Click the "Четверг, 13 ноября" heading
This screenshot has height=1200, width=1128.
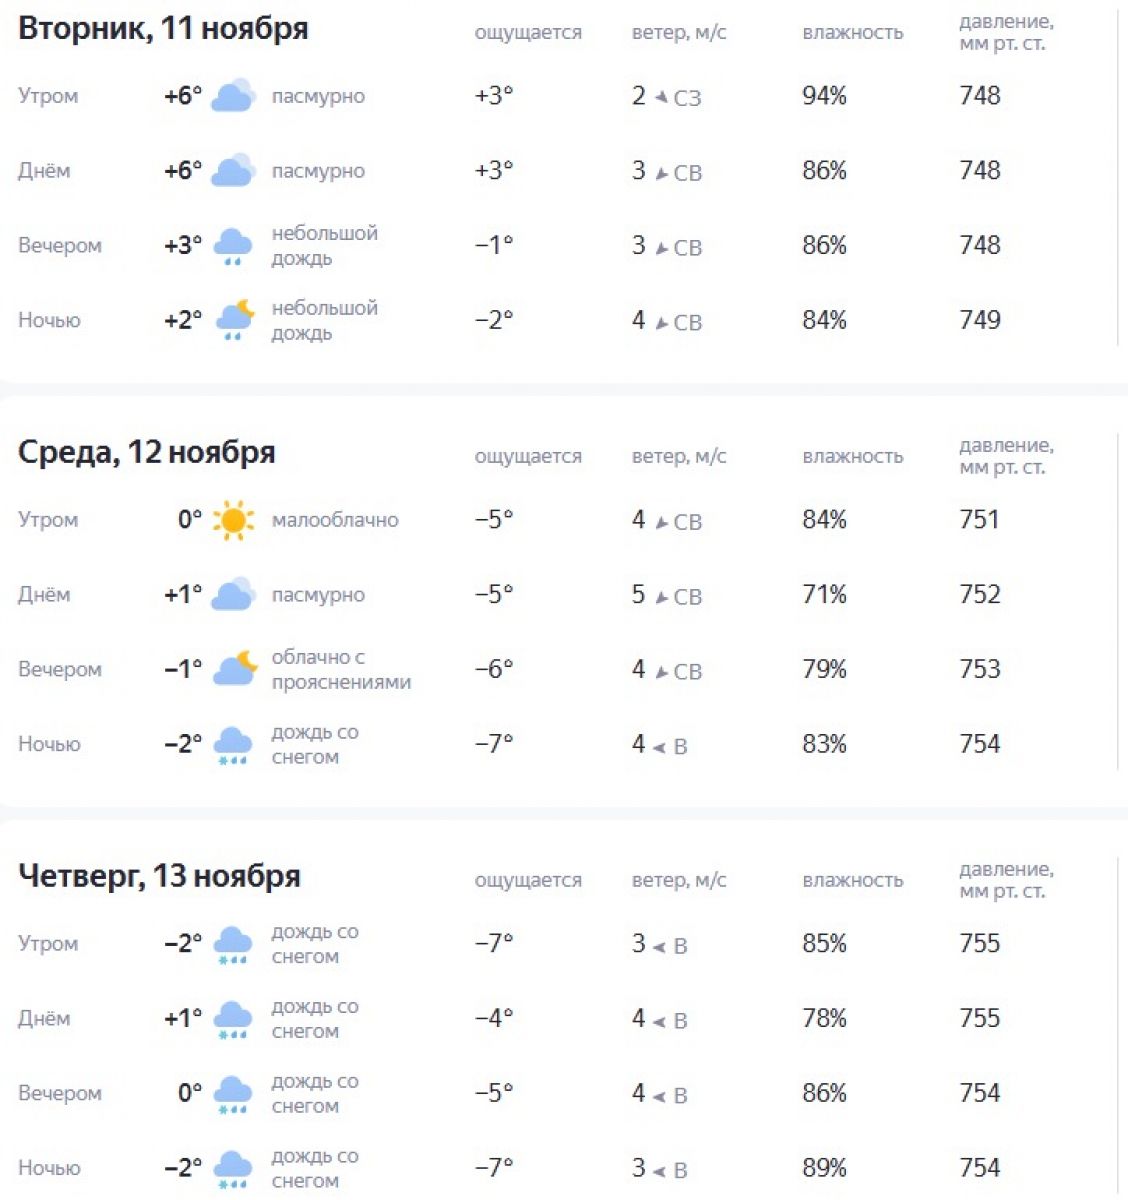(159, 876)
